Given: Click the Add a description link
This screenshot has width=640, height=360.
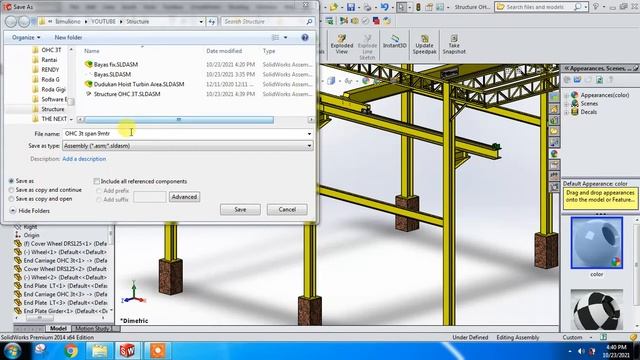Looking at the screenshot, I should (x=84, y=159).
